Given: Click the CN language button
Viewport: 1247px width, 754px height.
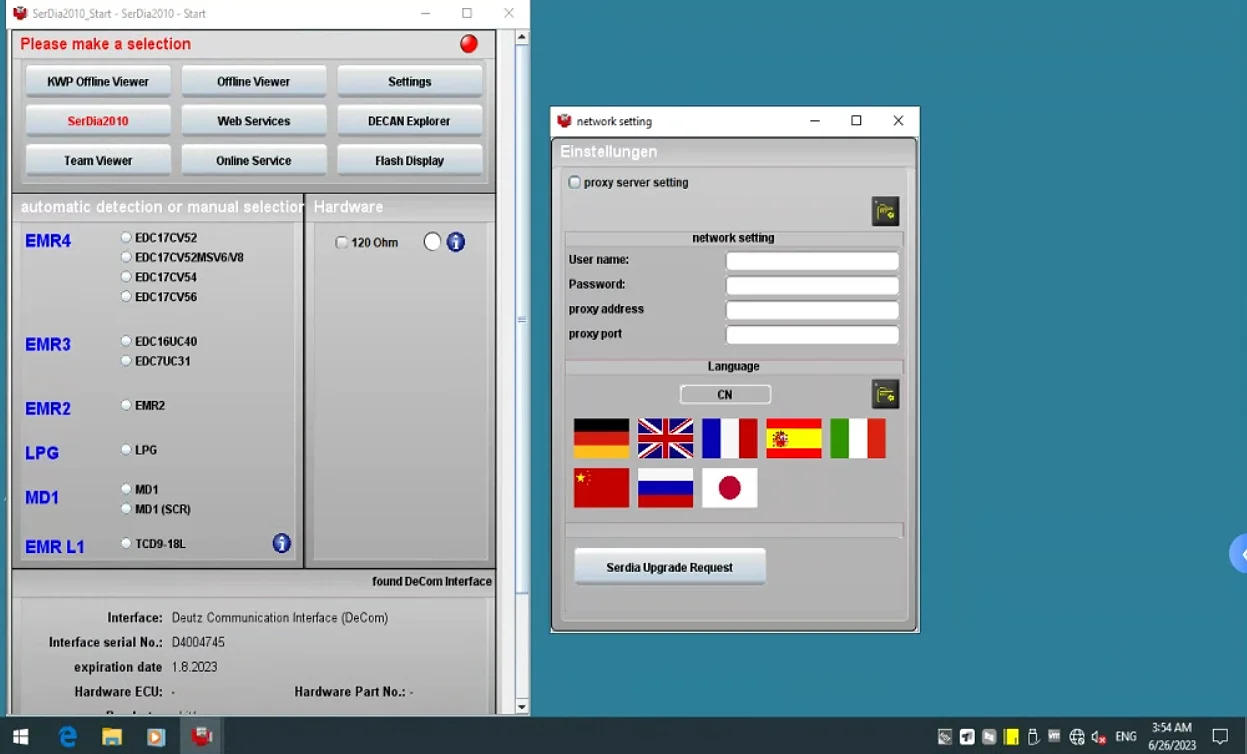Looking at the screenshot, I should 725,395.
